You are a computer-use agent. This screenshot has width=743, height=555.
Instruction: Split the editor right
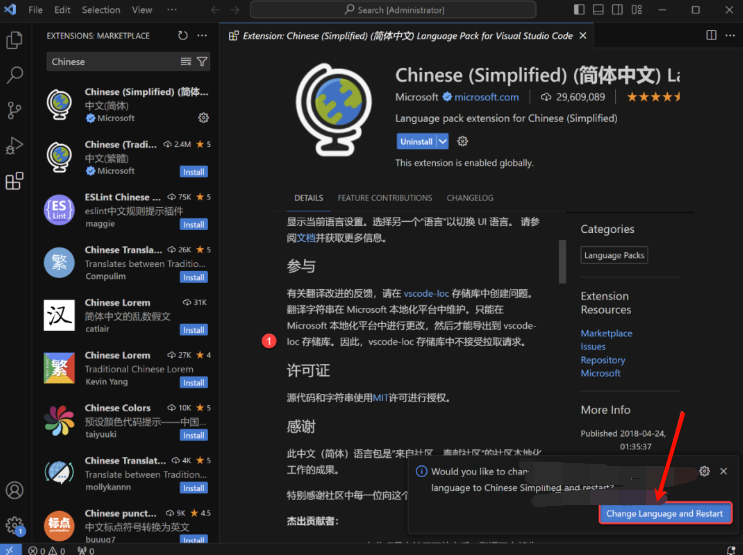point(711,36)
